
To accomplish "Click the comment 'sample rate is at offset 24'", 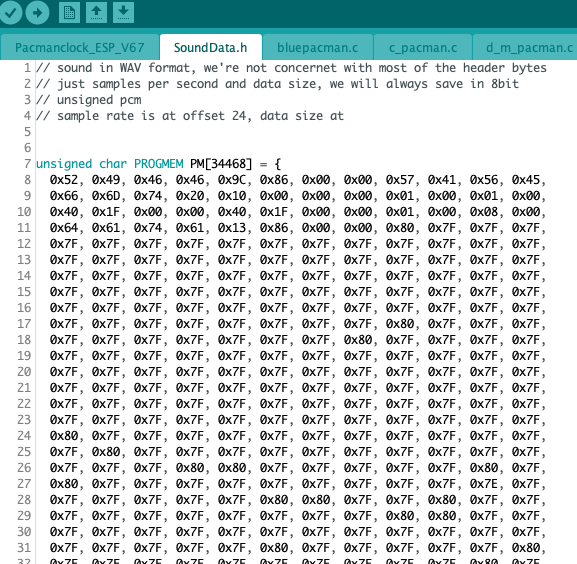I will click(x=151, y=116).
